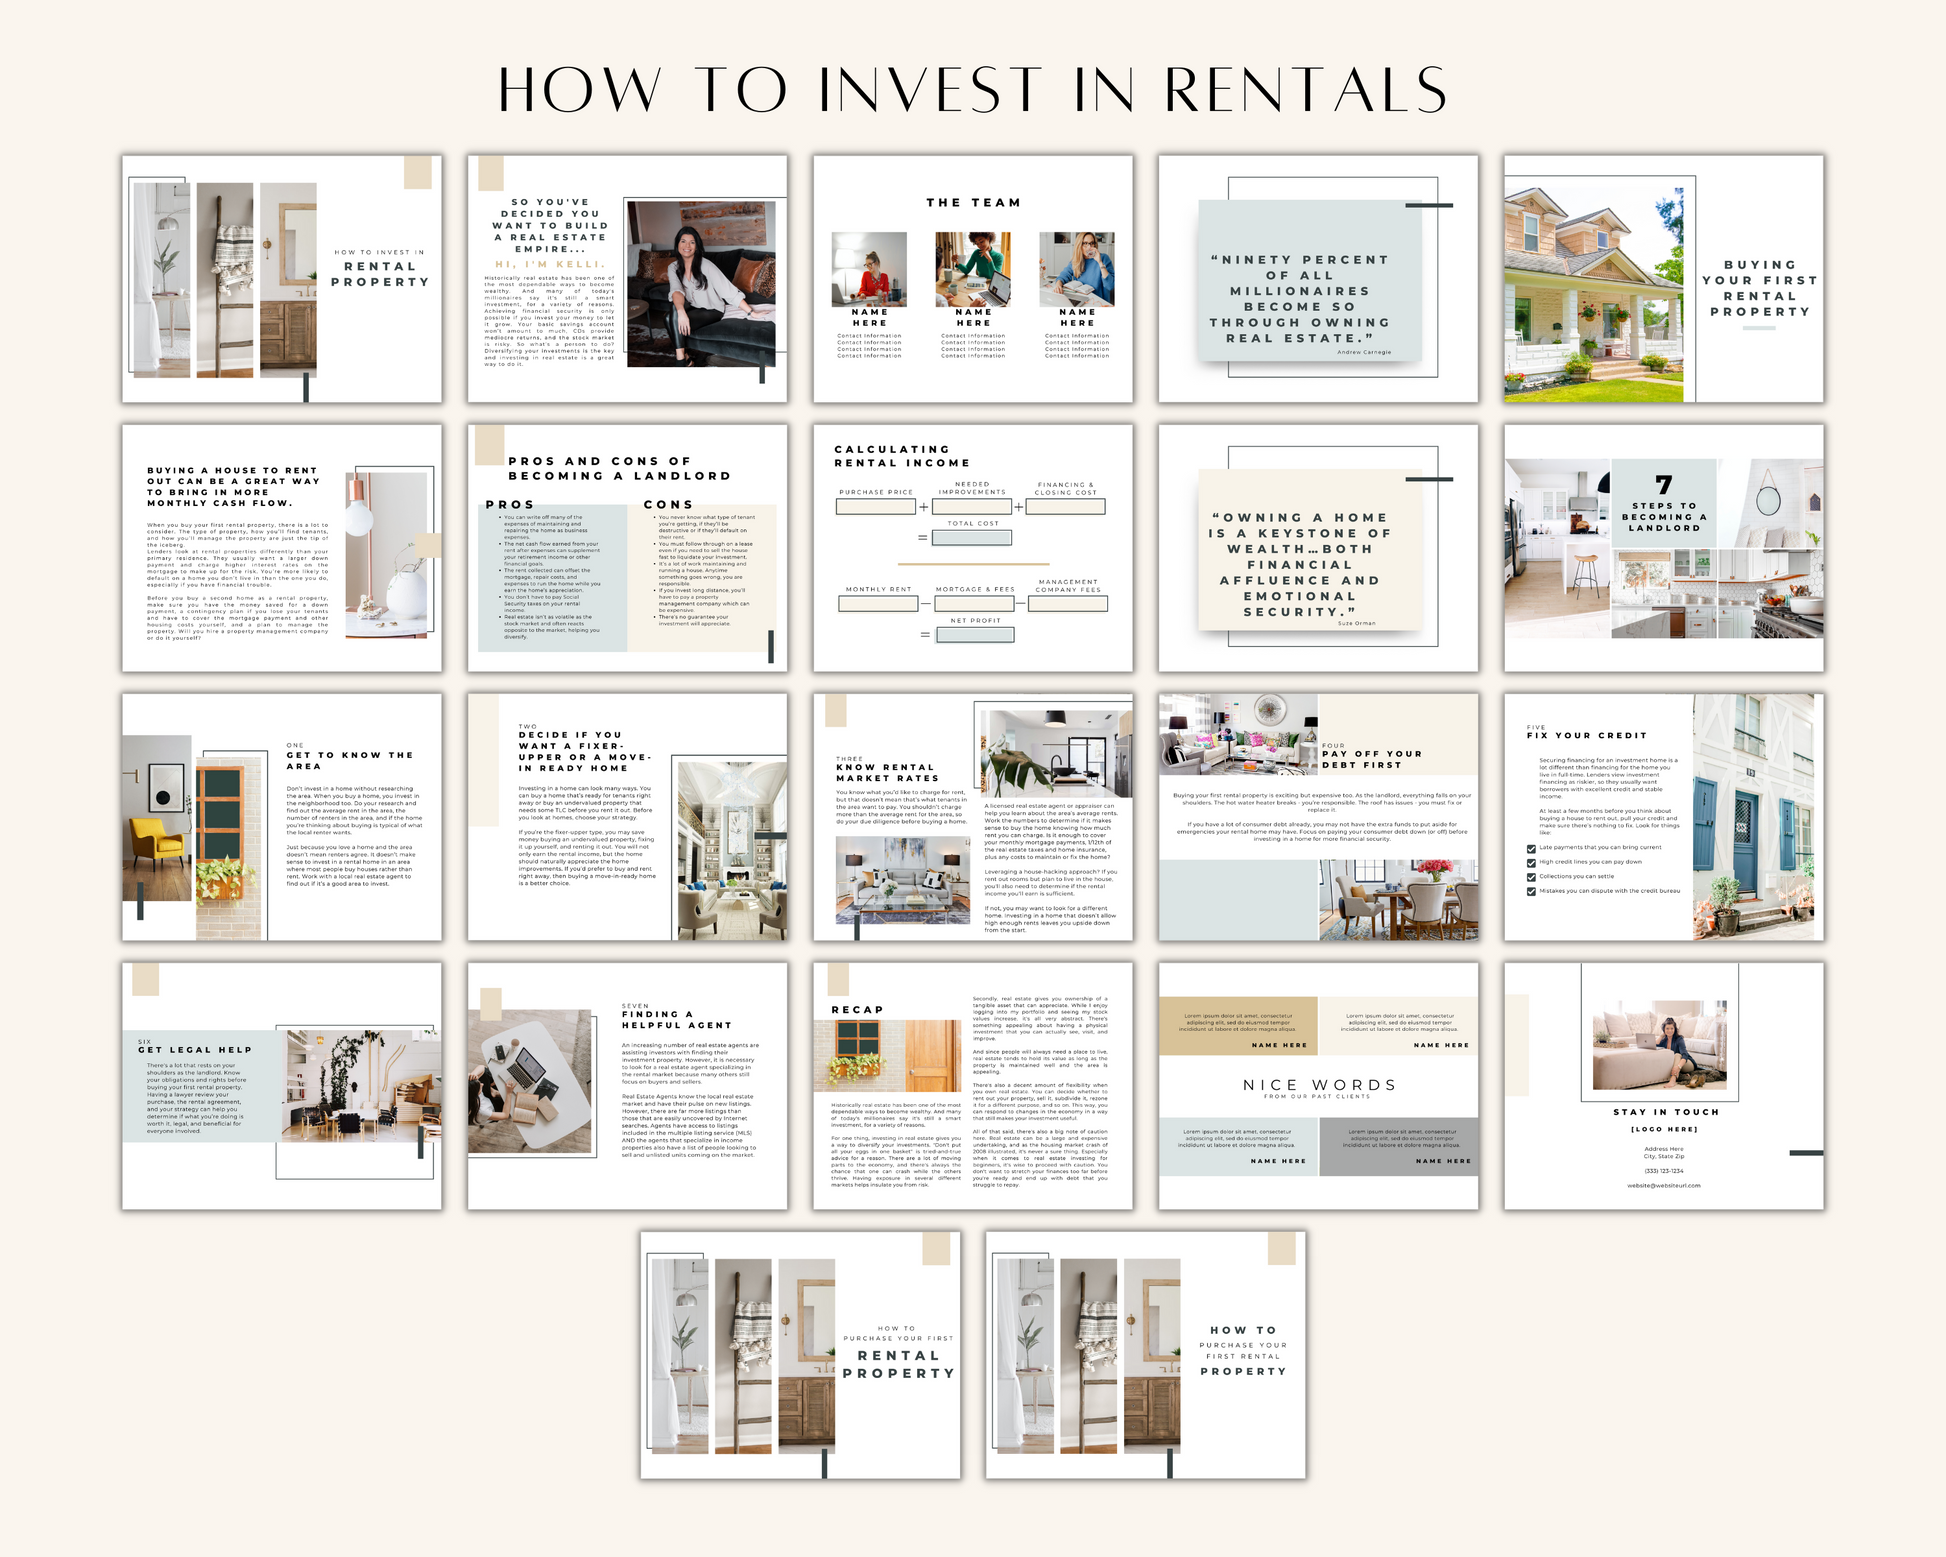Image resolution: width=1946 pixels, height=1557 pixels.
Task: Open 'The Team' slide thumbnail
Action: click(x=972, y=279)
